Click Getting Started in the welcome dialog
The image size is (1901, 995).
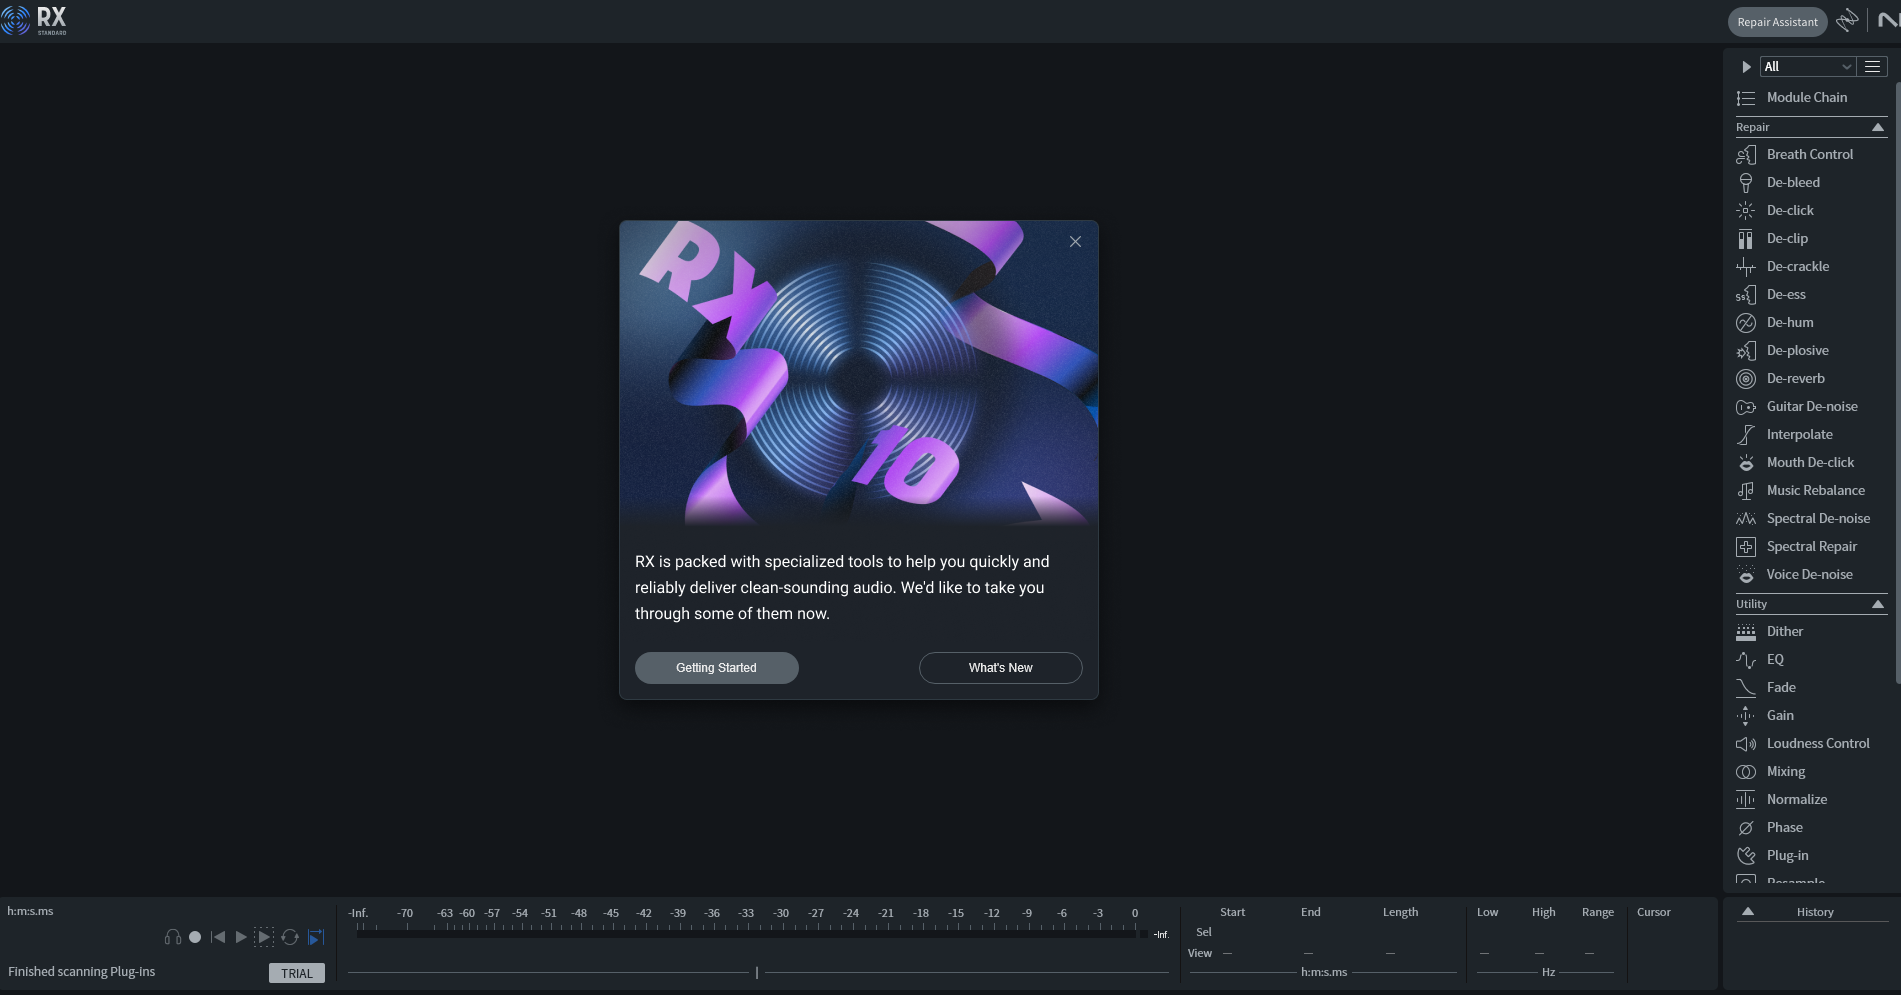[x=716, y=668]
